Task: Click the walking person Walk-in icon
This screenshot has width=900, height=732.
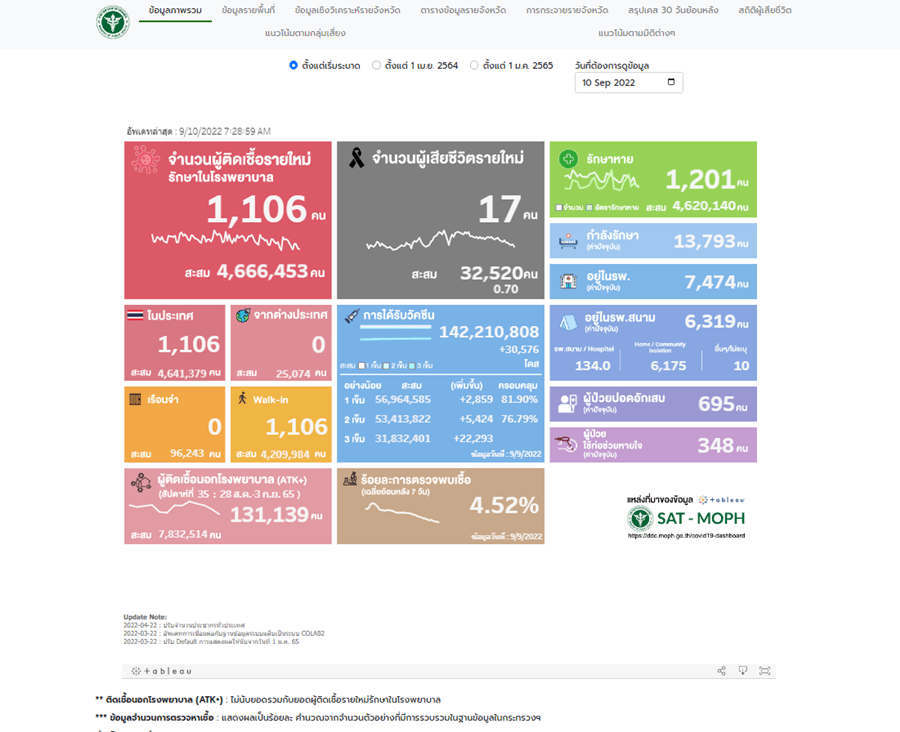Action: coord(242,397)
